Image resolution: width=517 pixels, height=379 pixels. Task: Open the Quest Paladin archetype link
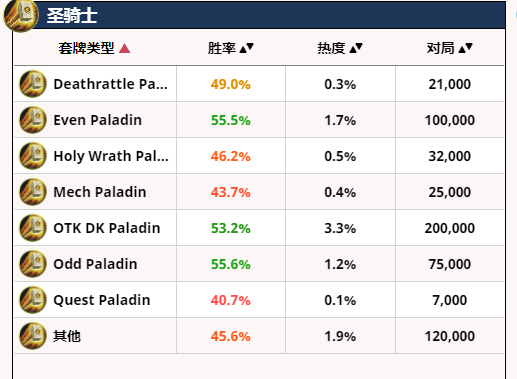(x=102, y=300)
